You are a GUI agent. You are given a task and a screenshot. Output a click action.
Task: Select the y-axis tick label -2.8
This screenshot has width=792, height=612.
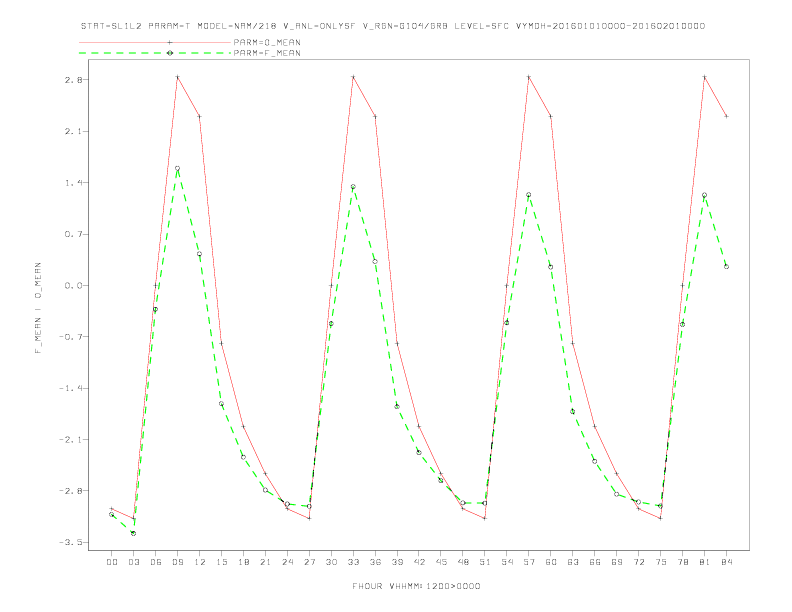click(70, 491)
